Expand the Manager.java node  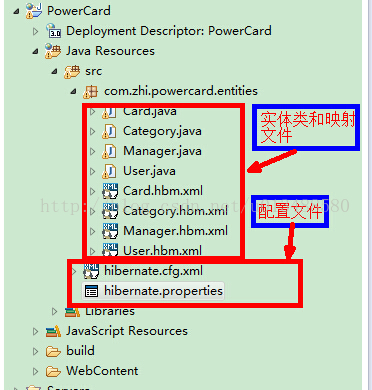pyautogui.click(x=93, y=151)
